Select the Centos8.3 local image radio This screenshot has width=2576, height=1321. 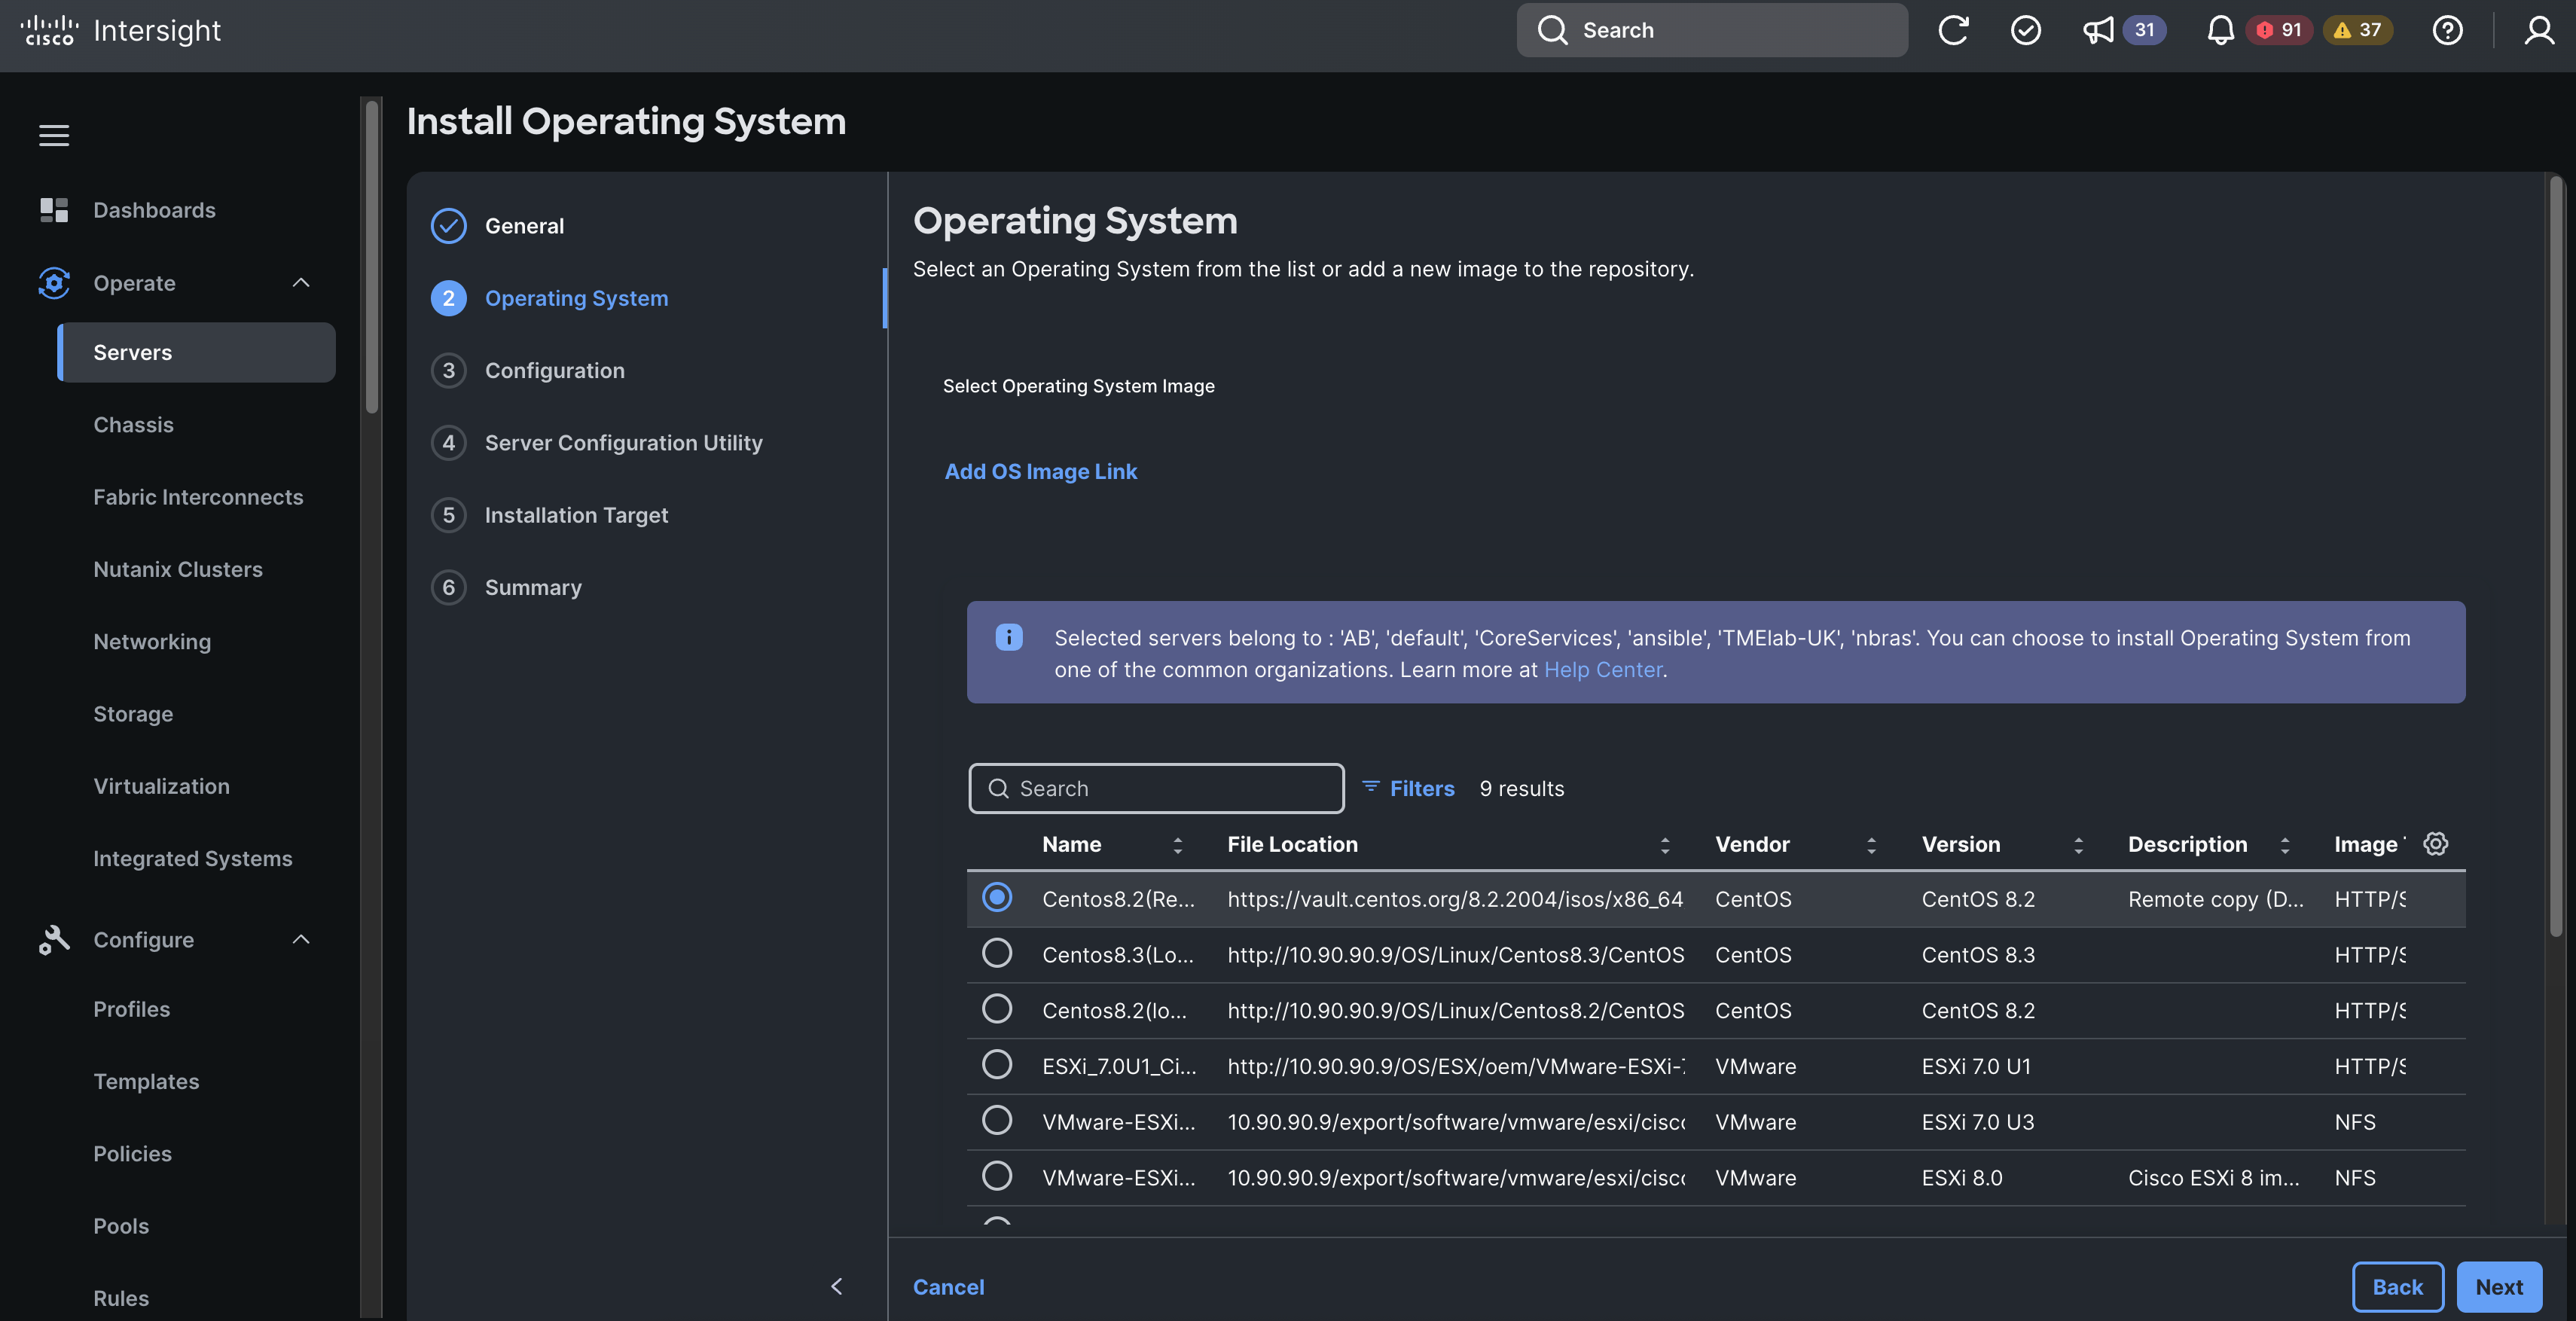coord(996,954)
